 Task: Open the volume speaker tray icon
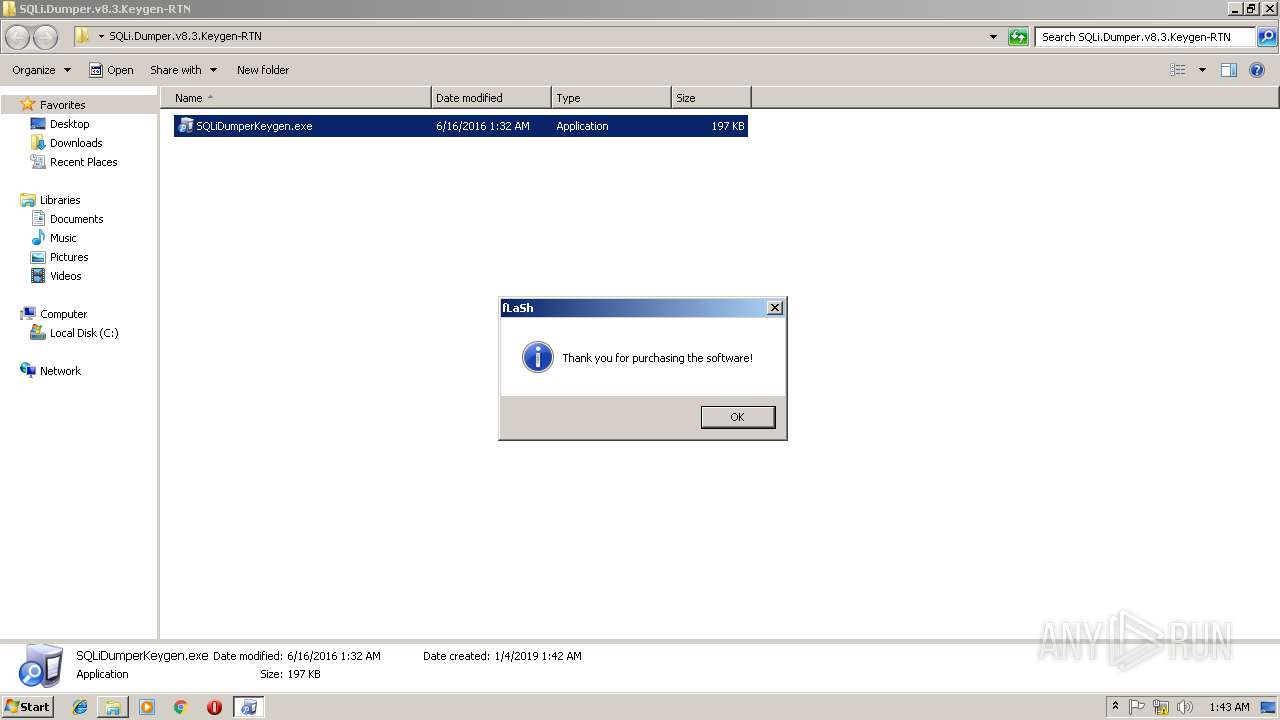click(x=1185, y=707)
